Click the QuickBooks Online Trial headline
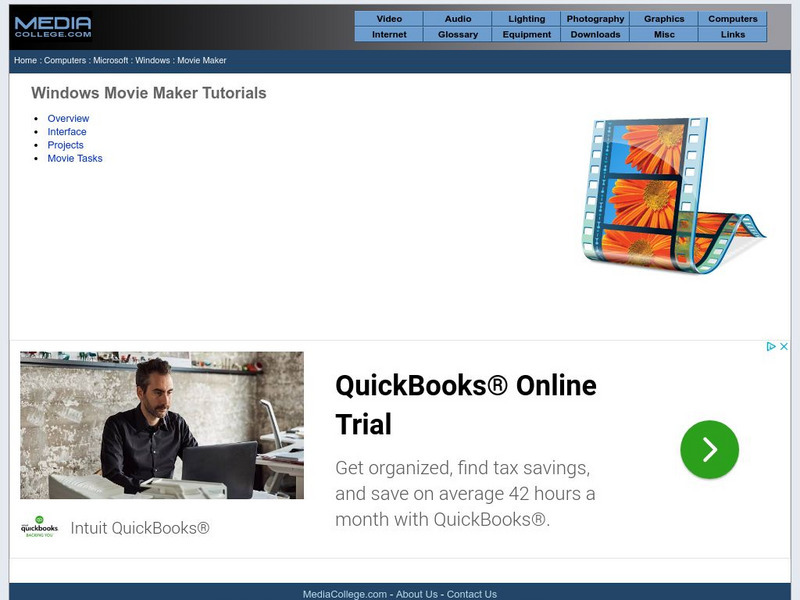Viewport: 800px width, 600px height. pos(466,405)
